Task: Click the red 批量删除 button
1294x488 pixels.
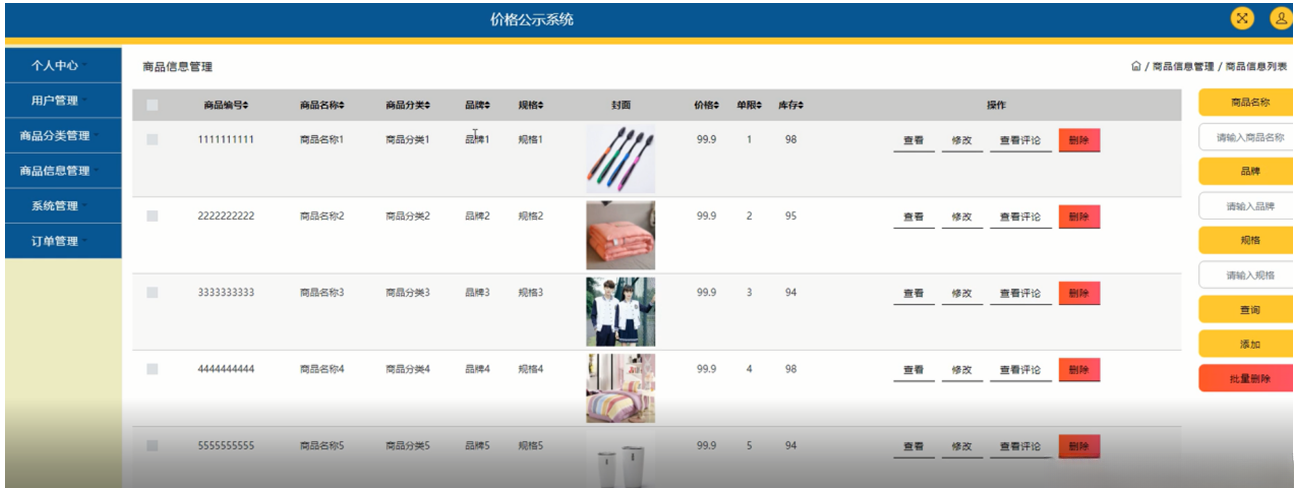Action: click(1248, 378)
